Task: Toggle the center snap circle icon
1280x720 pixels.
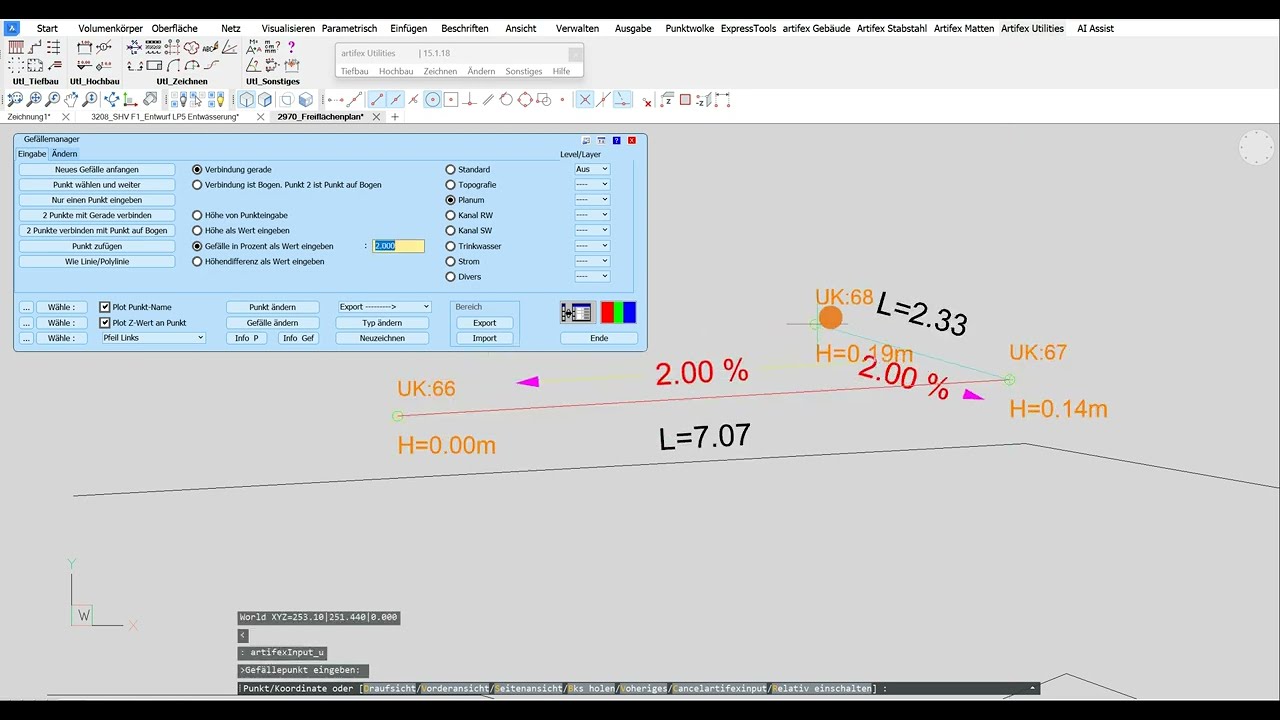Action: [x=432, y=100]
